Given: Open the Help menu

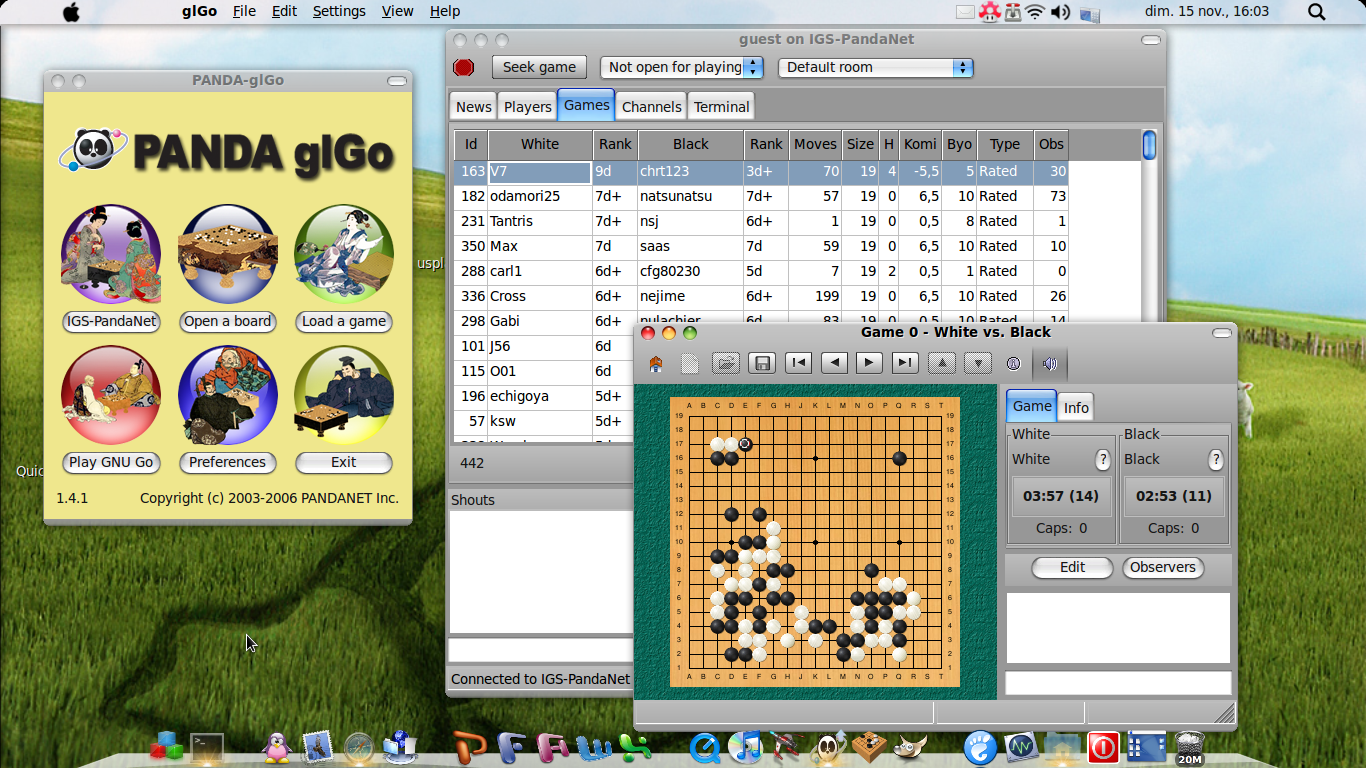Looking at the screenshot, I should coord(445,11).
